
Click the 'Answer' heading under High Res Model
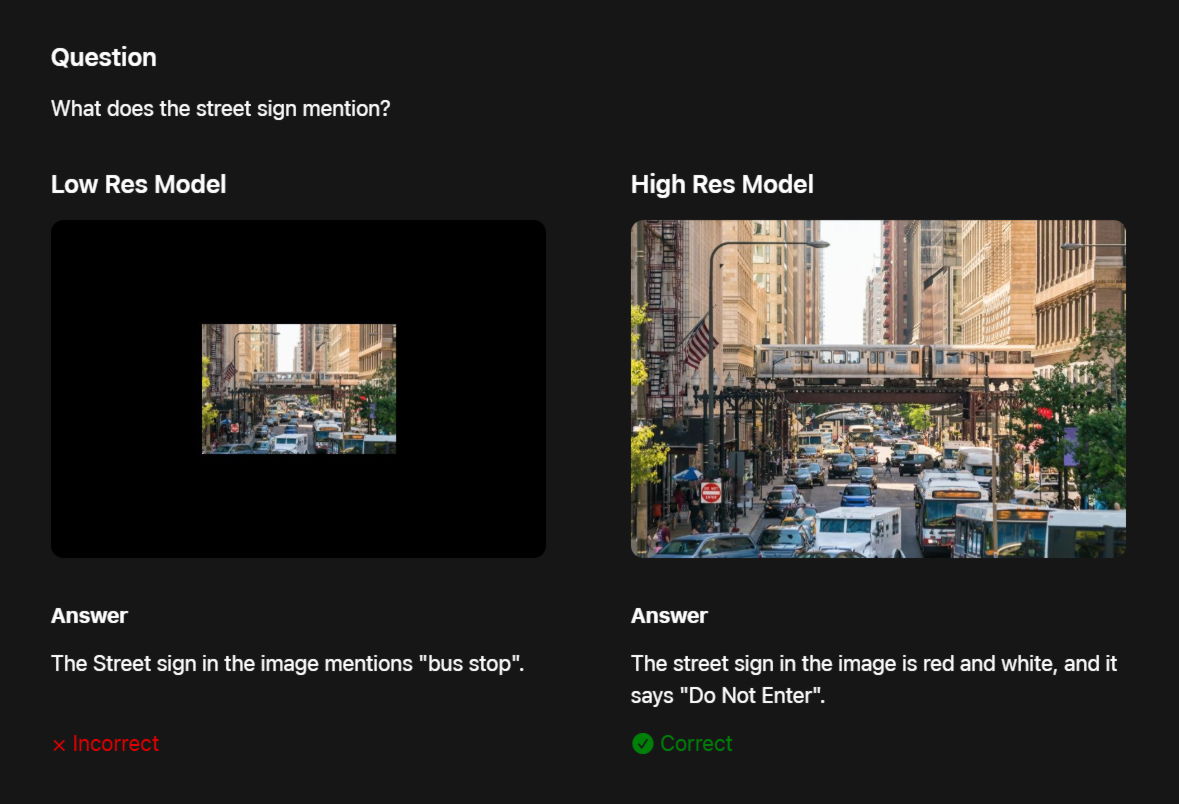point(669,615)
